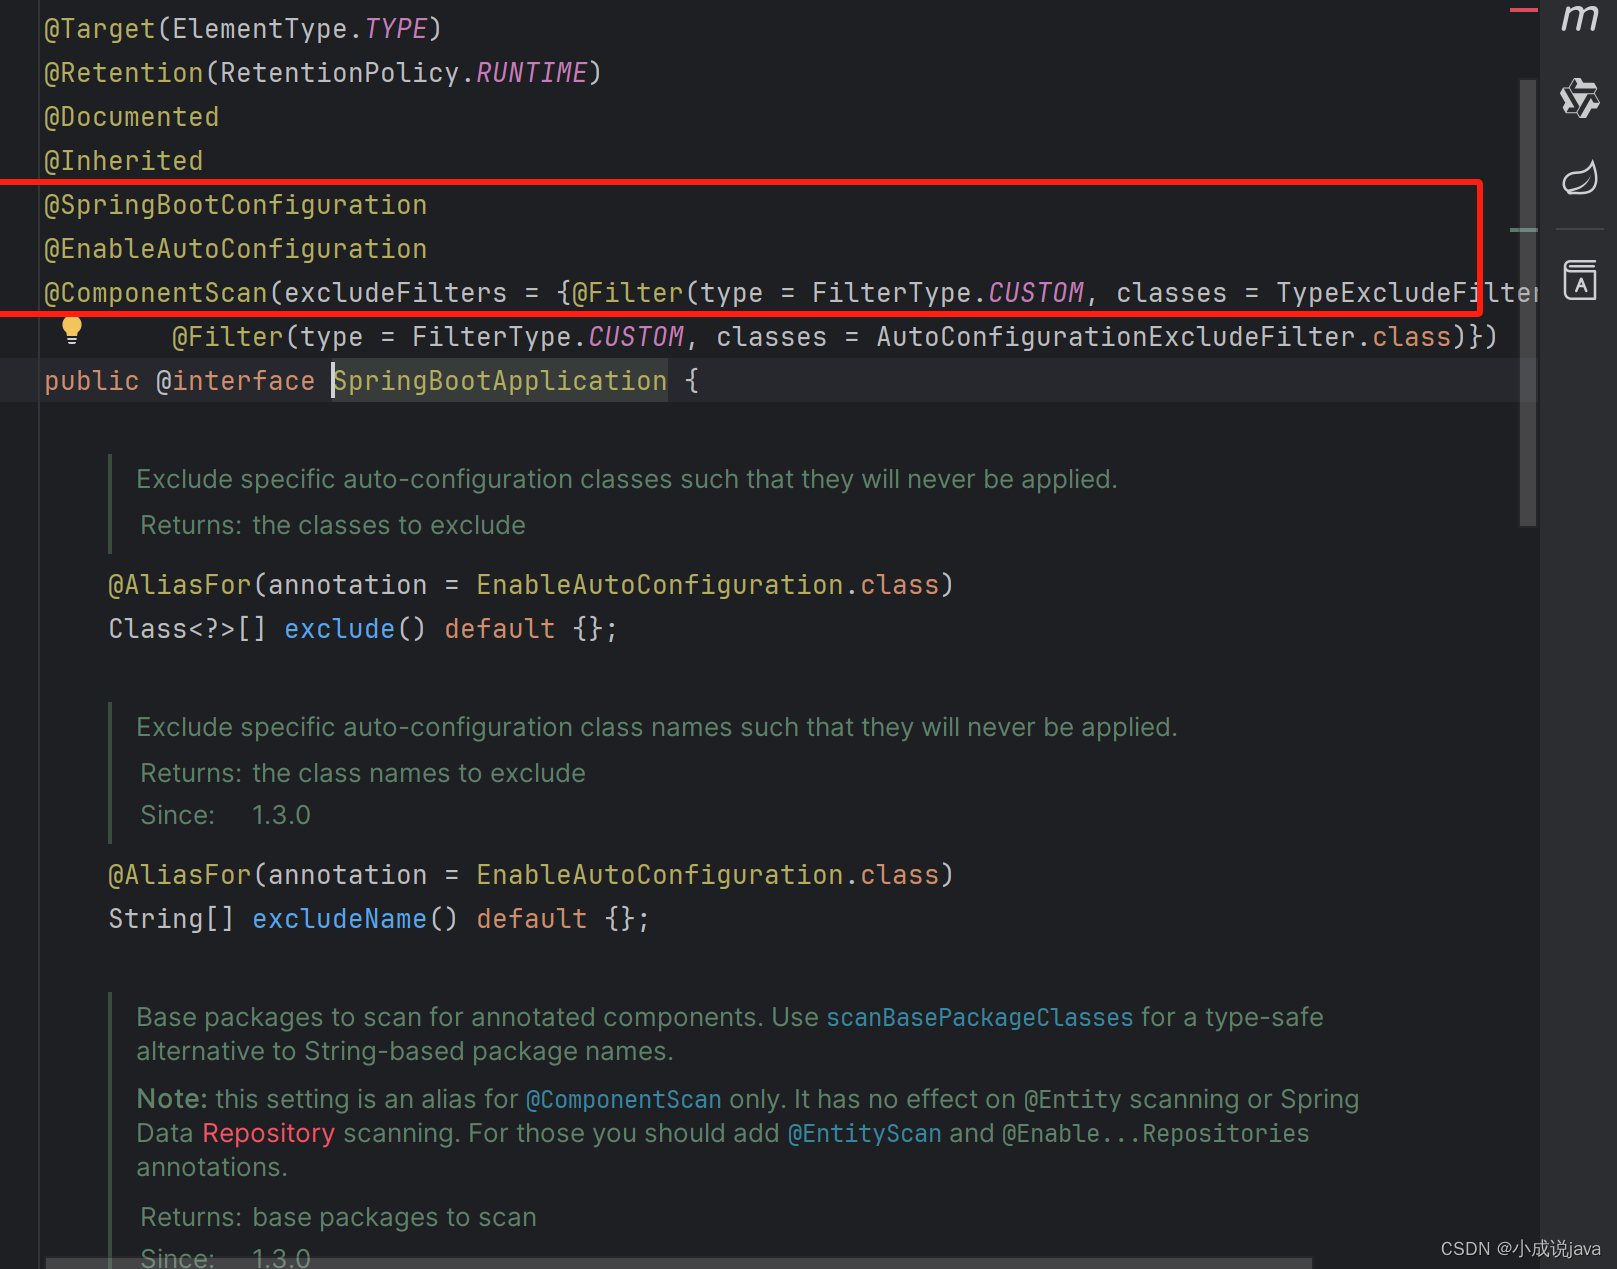Open the Translation dictionary tool window
Screen dimensions: 1617x1269
coord(1580,279)
